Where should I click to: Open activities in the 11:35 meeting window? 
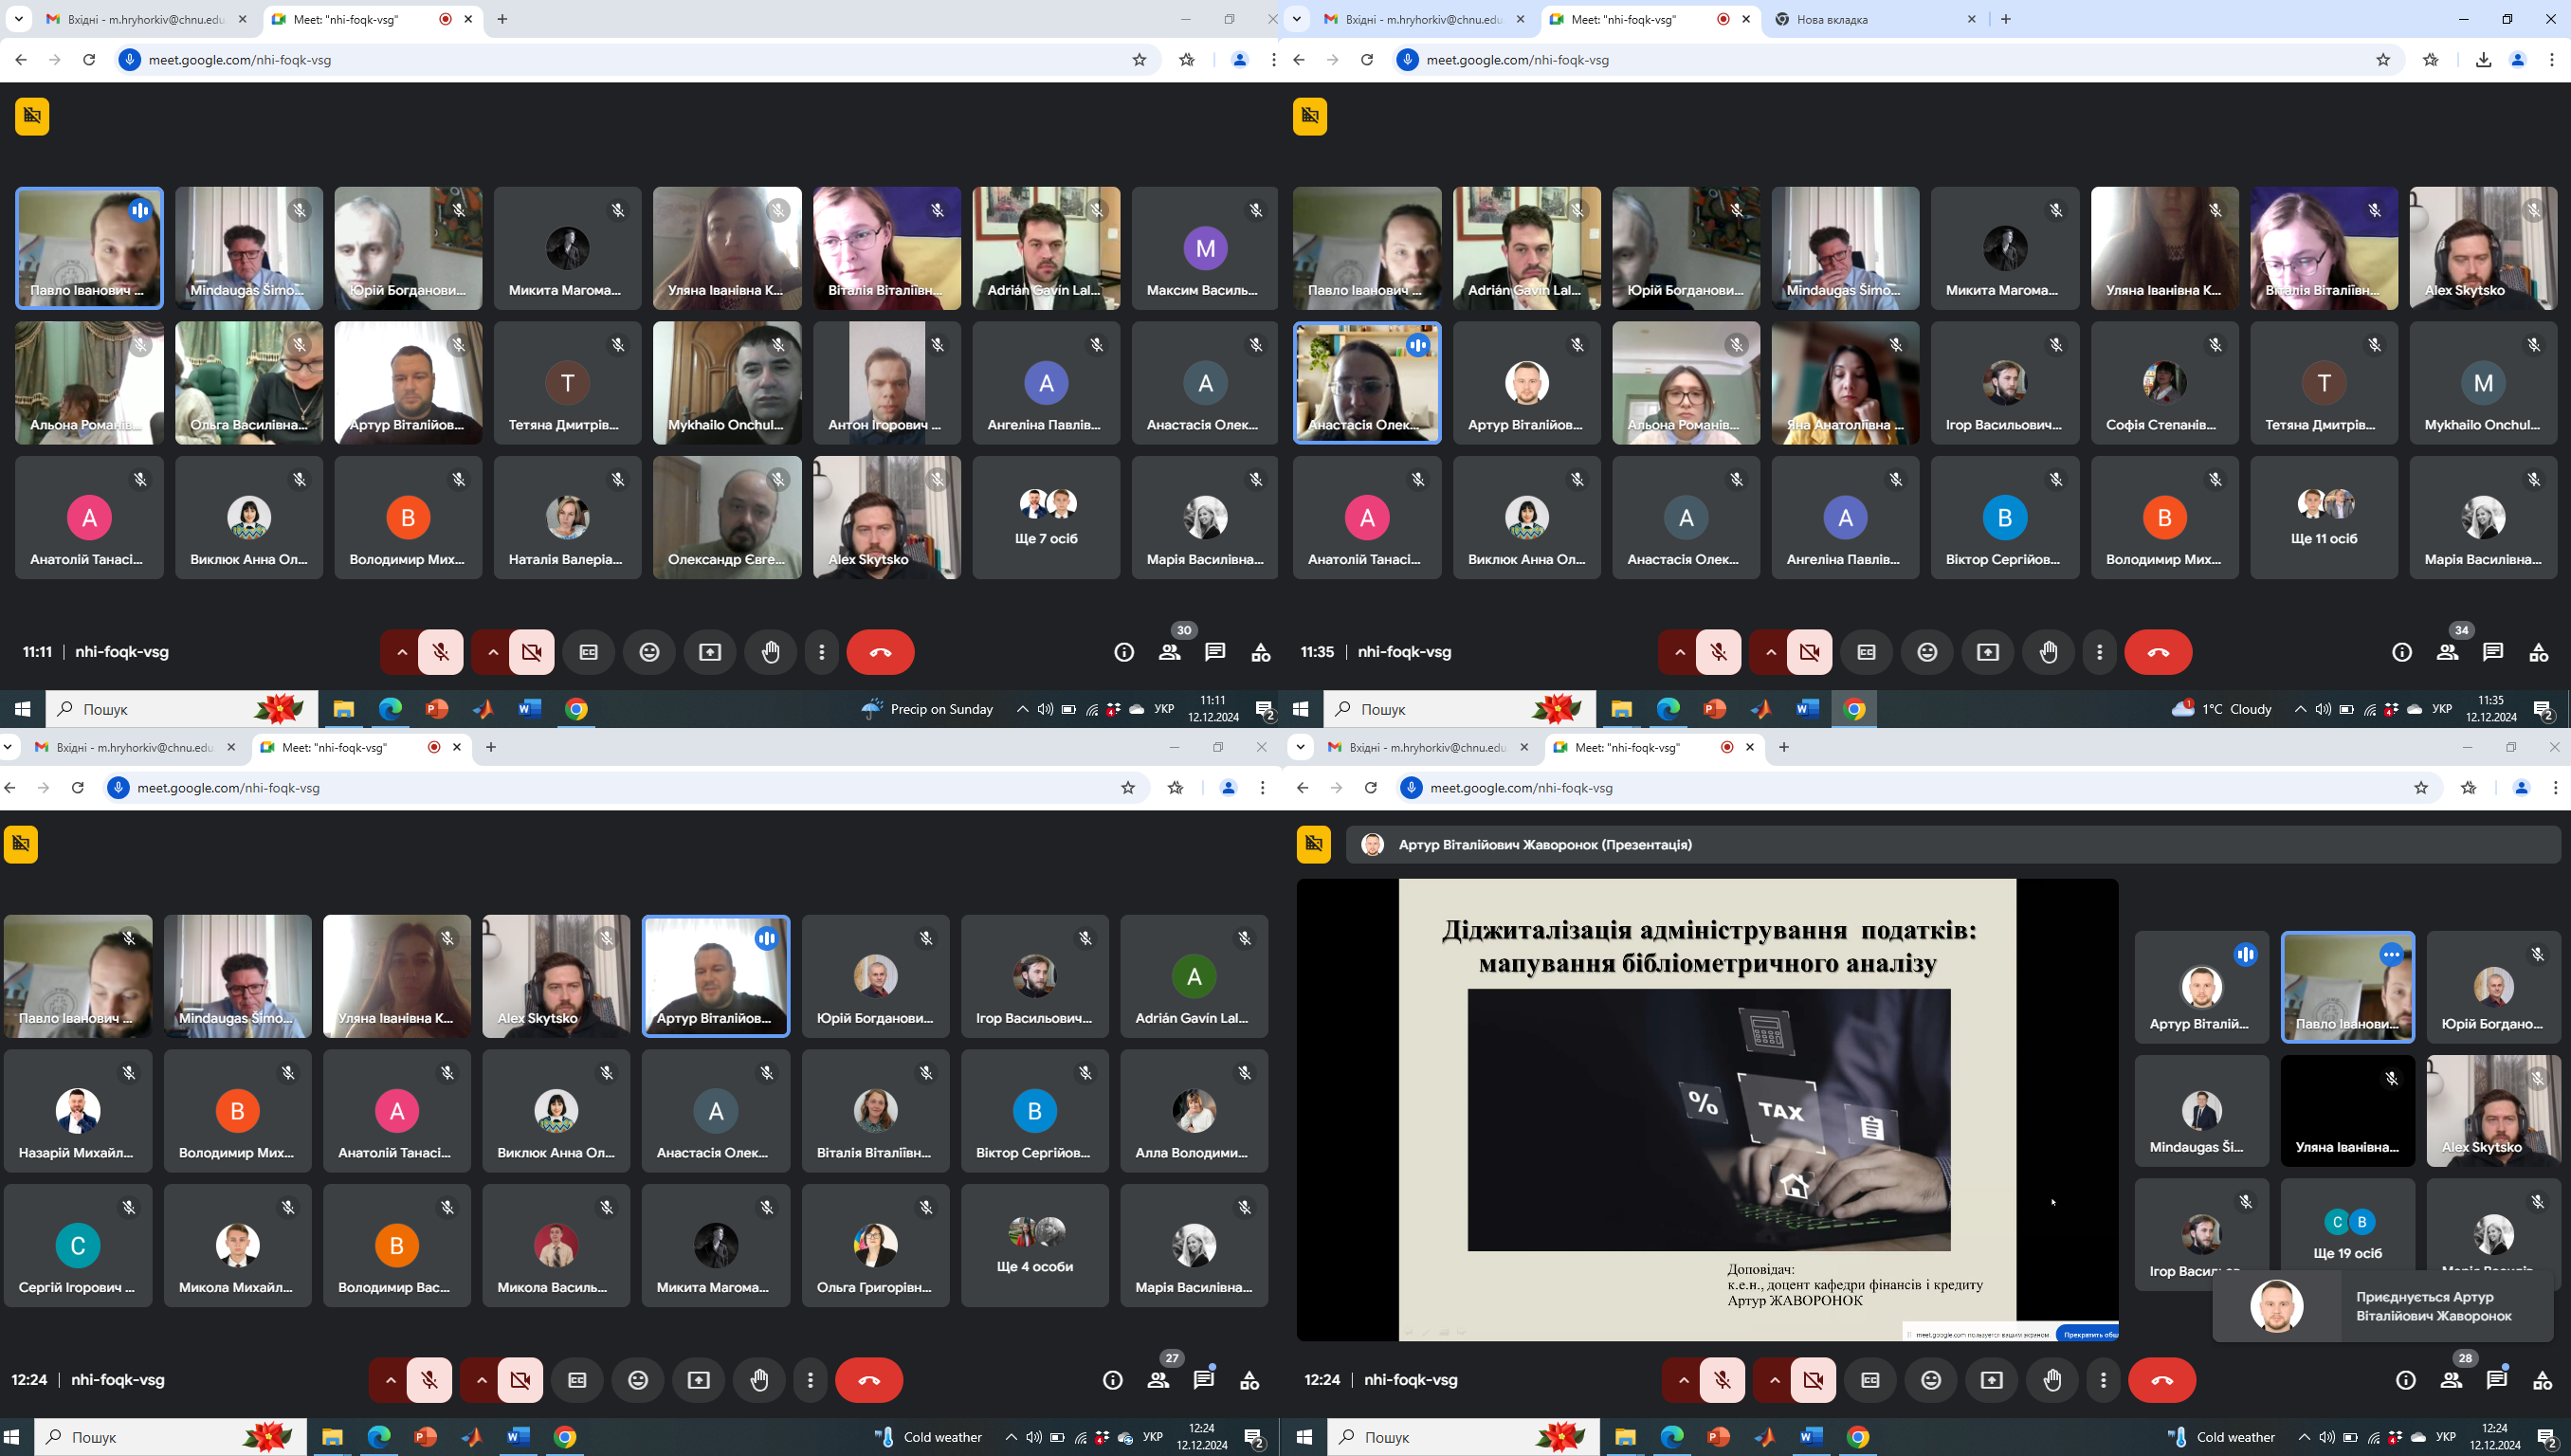pyautogui.click(x=2539, y=652)
